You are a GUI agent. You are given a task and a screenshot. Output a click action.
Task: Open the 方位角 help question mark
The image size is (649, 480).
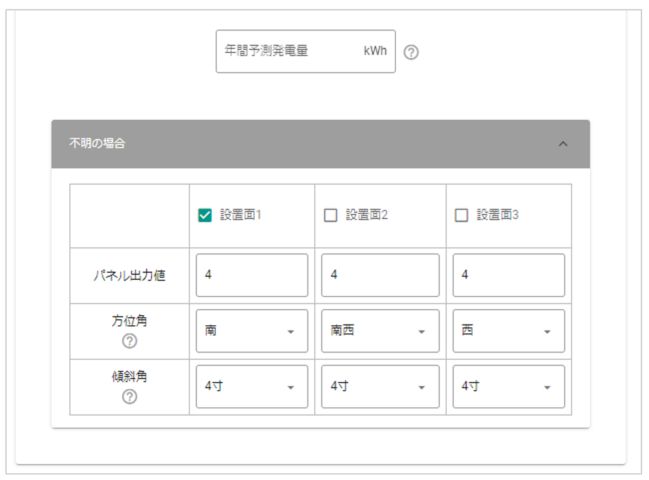[x=130, y=341]
